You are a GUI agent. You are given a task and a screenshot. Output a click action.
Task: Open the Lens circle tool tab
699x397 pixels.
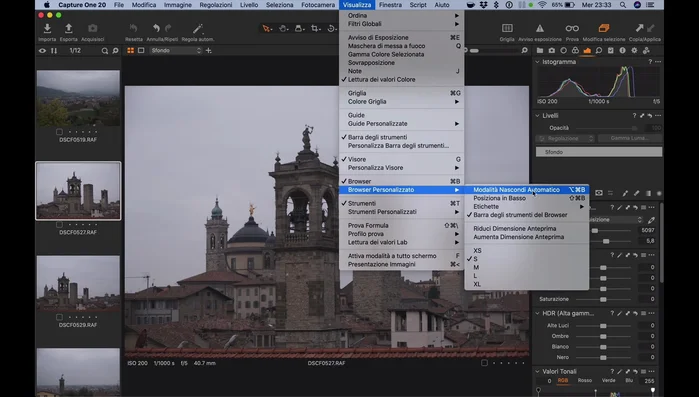tap(563, 51)
